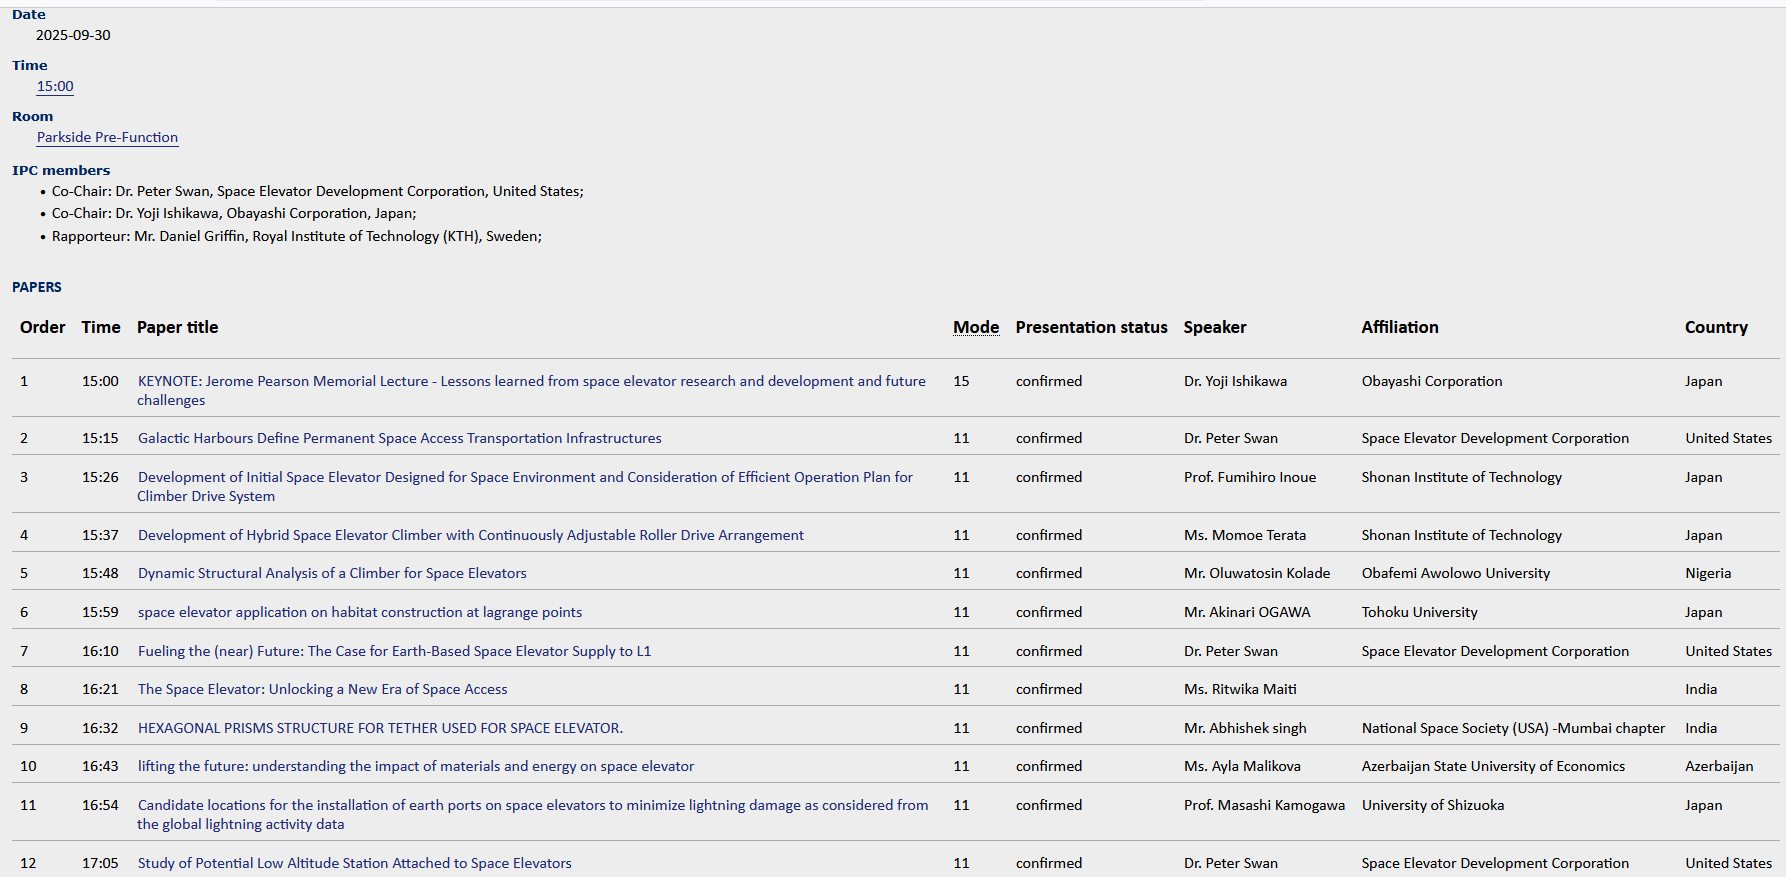The height and width of the screenshot is (877, 1786).
Task: Click the Presentation status column header
Action: (x=1091, y=327)
